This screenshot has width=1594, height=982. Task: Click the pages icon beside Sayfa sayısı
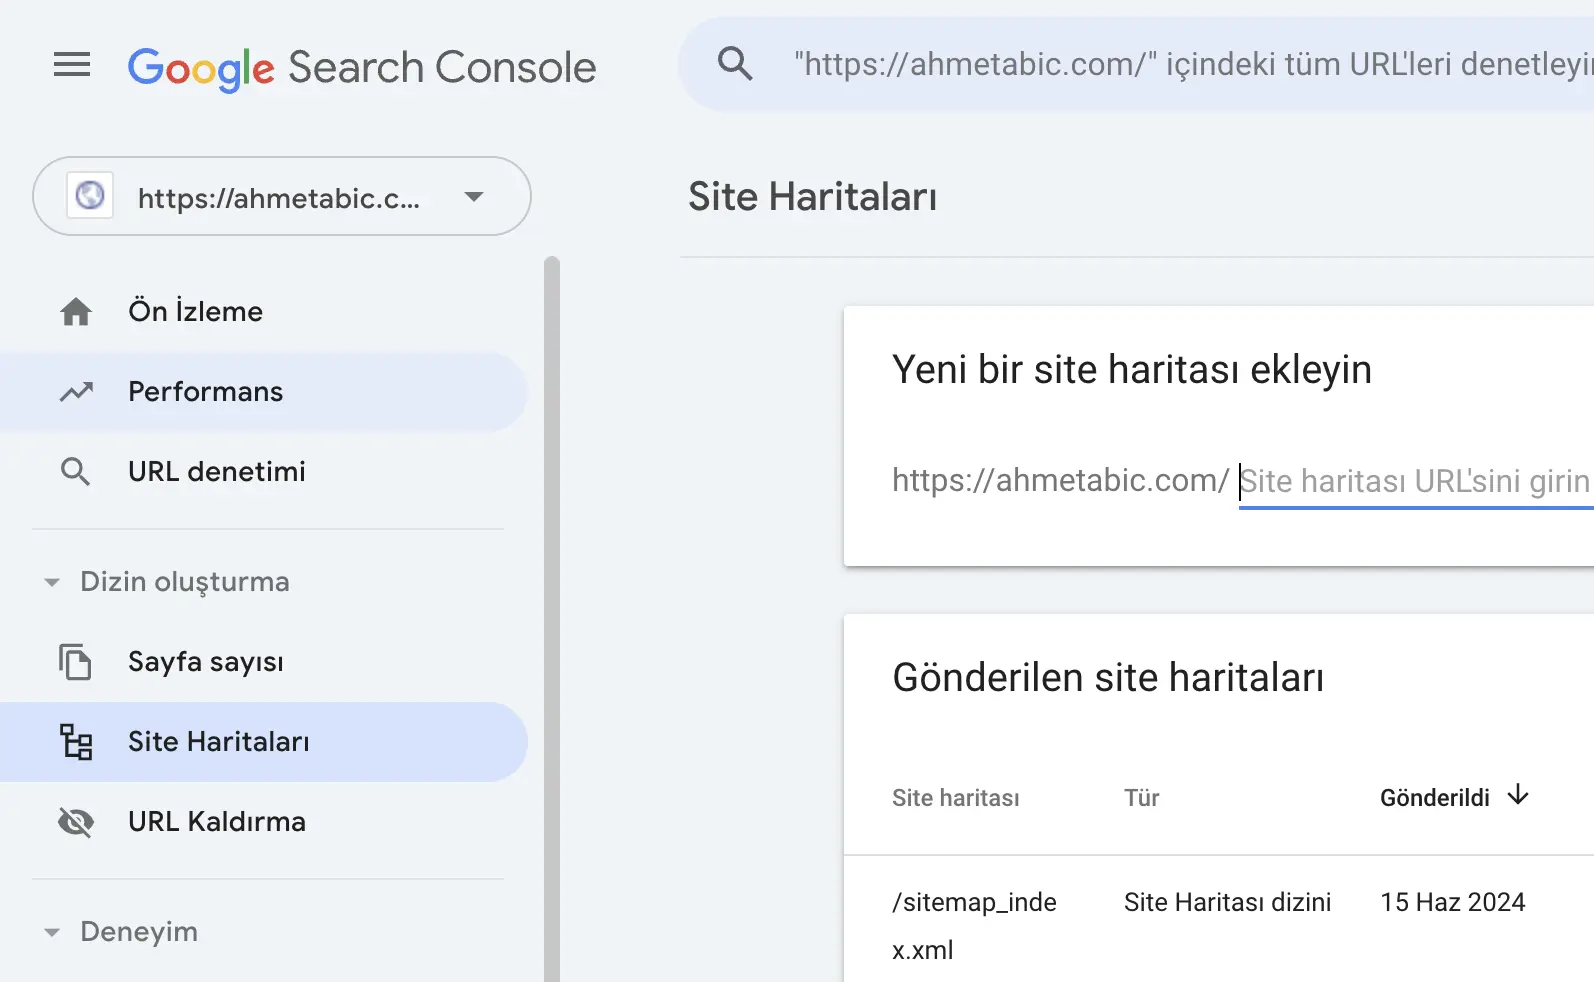point(76,662)
